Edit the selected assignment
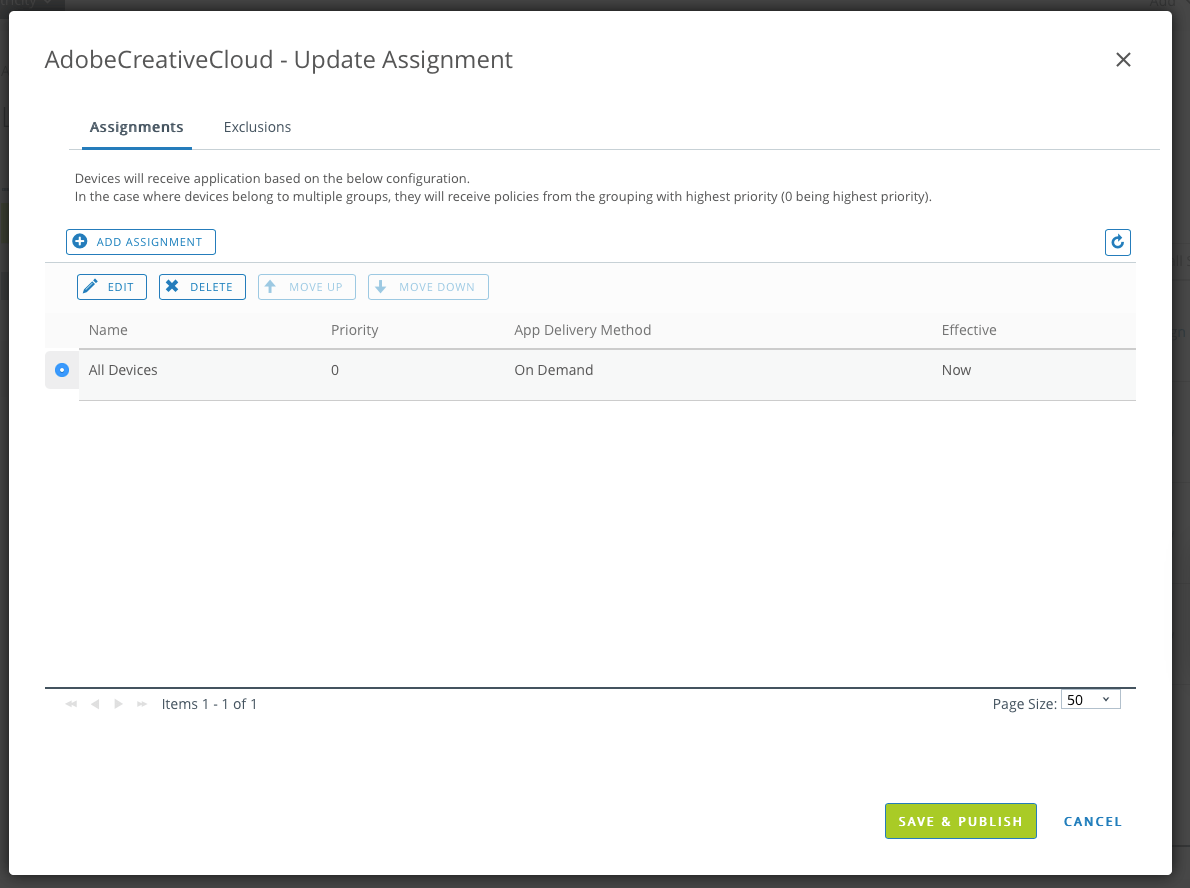The width and height of the screenshot is (1190, 888). click(x=112, y=287)
